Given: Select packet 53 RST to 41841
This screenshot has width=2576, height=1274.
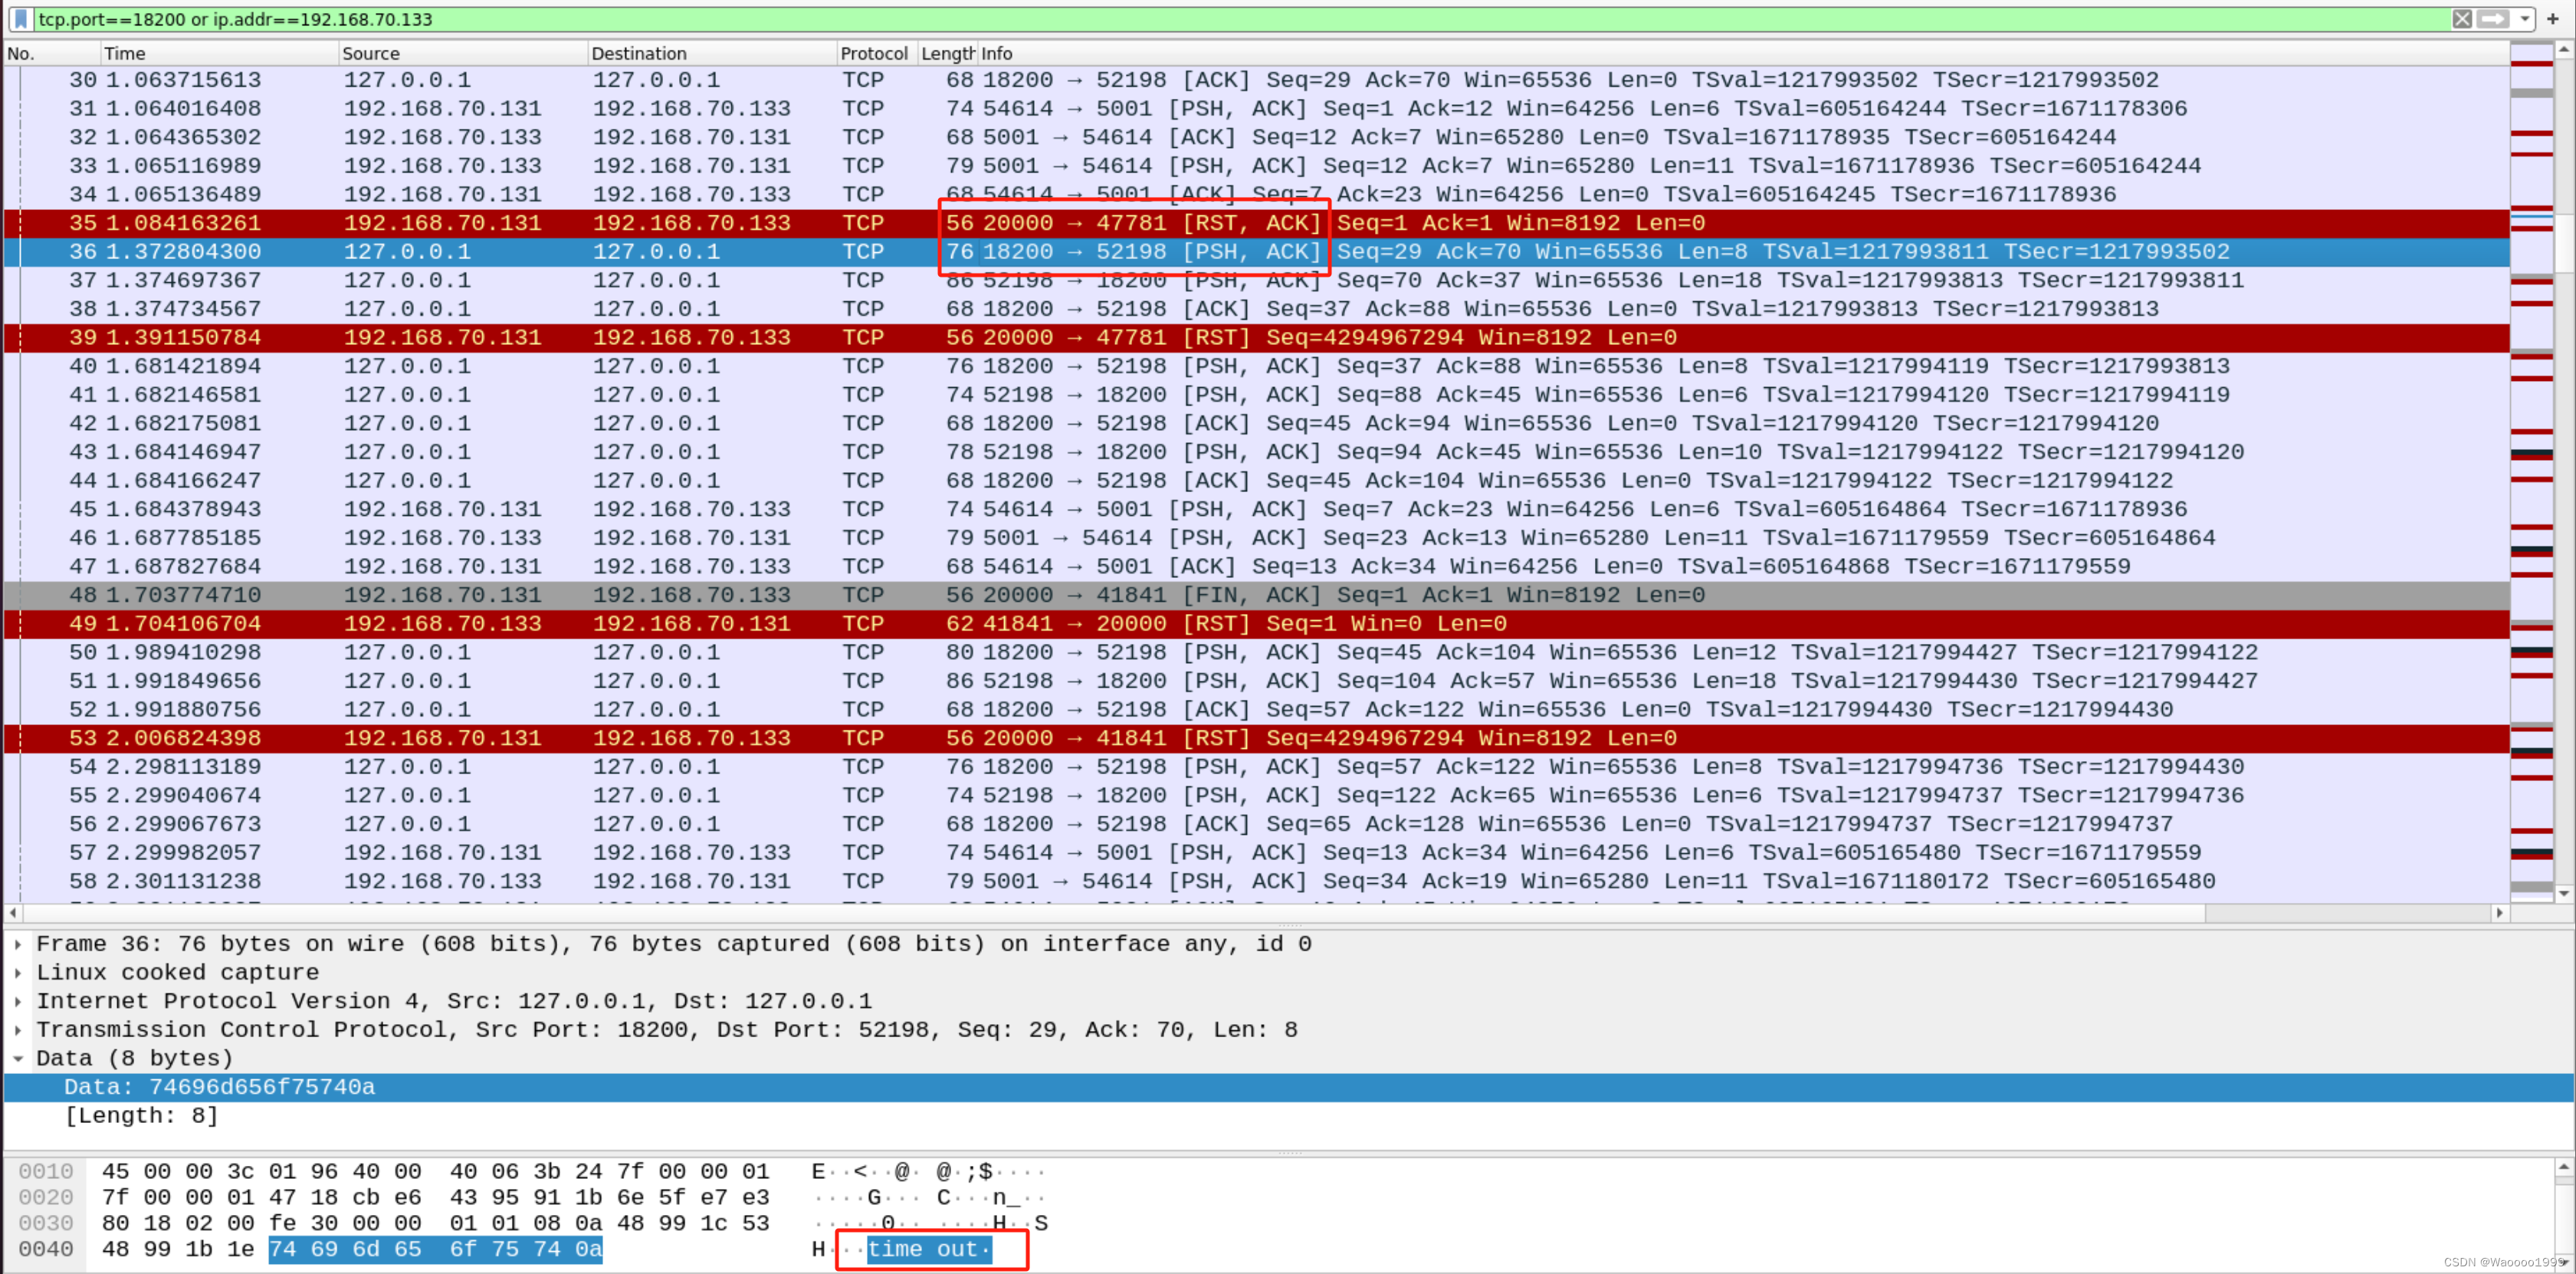Looking at the screenshot, I should tap(1256, 738).
